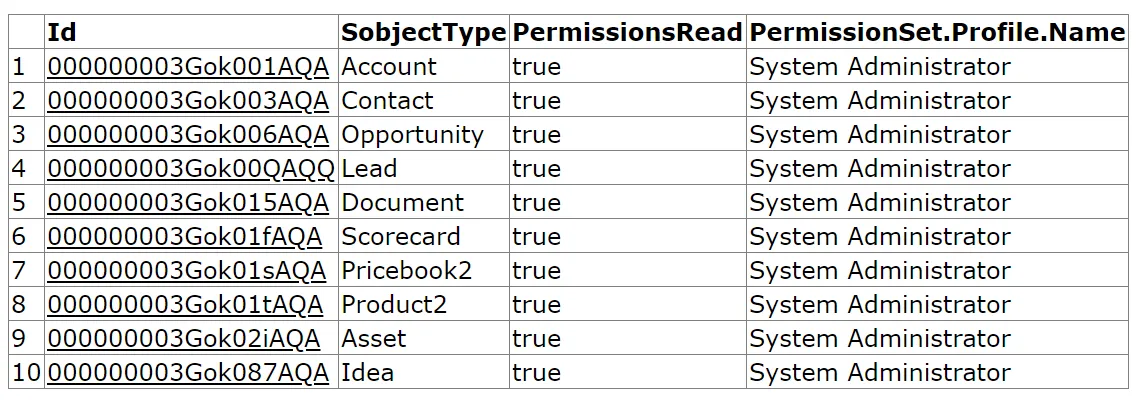The image size is (1137, 400).
Task: Click the SobjectType column header
Action: (423, 32)
